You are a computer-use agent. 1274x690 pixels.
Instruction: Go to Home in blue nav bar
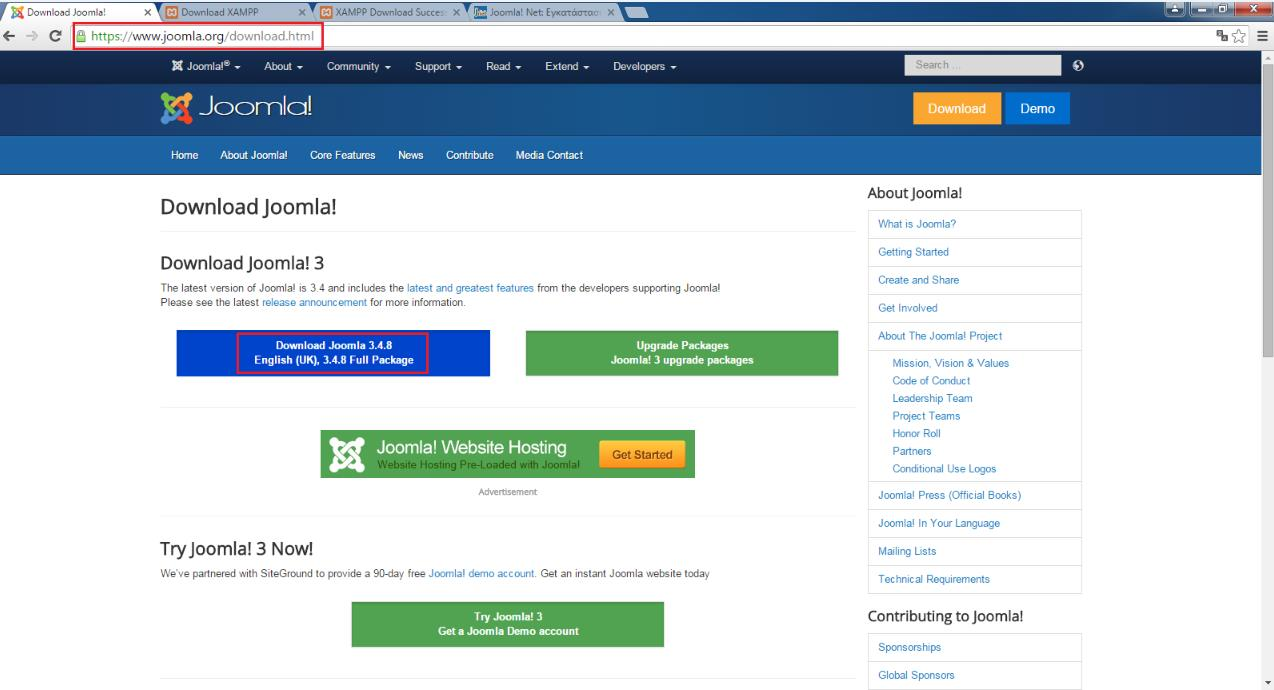pos(185,155)
